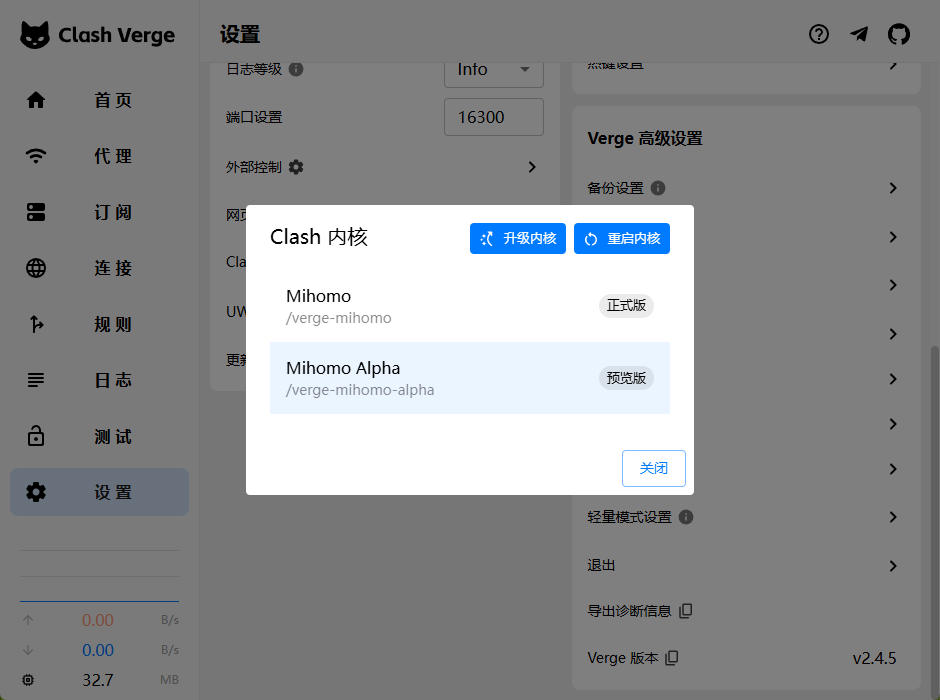Click the info icon beside 备份设置
940x700 pixels.
658,188
